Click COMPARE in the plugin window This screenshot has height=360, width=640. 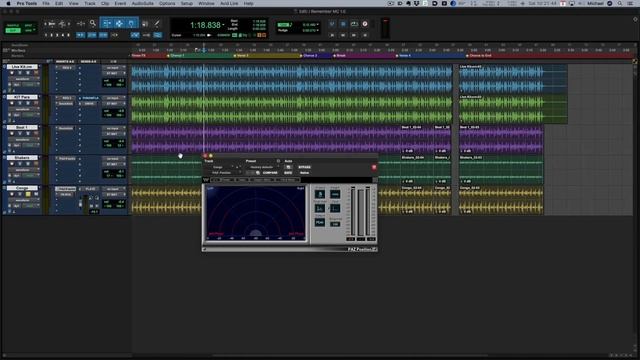[x=270, y=173]
